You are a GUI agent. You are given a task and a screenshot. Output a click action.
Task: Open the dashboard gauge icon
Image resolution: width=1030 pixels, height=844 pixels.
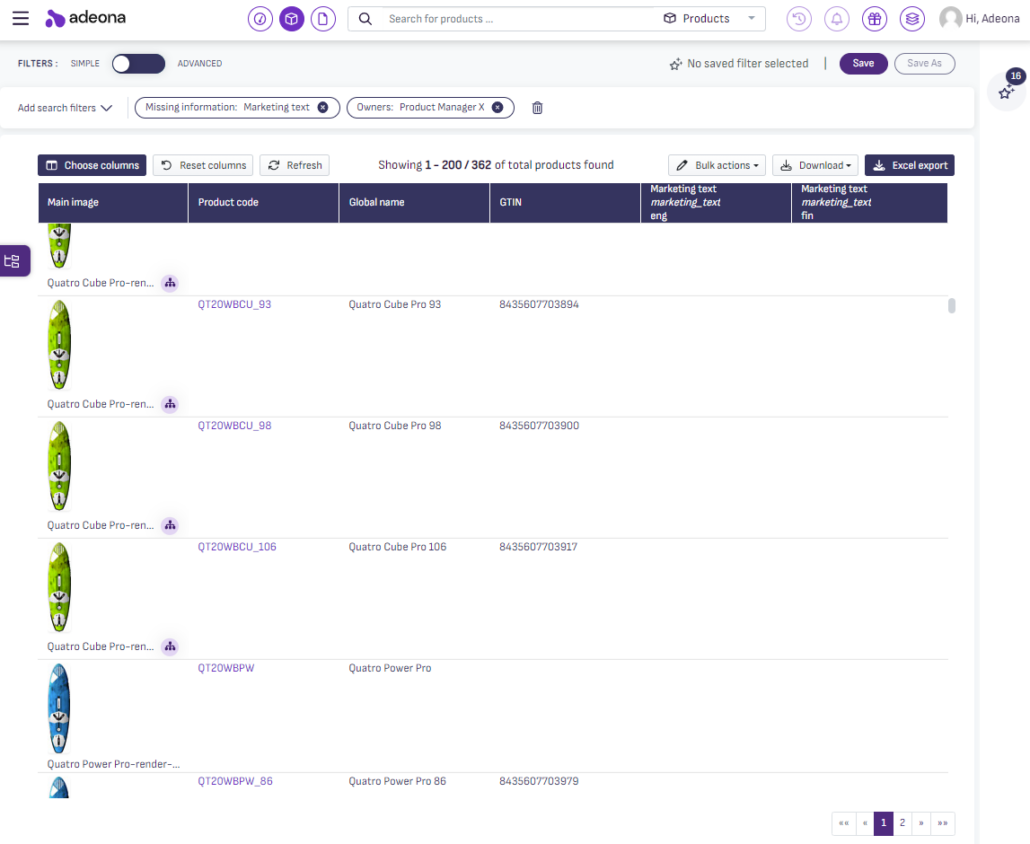[260, 19]
